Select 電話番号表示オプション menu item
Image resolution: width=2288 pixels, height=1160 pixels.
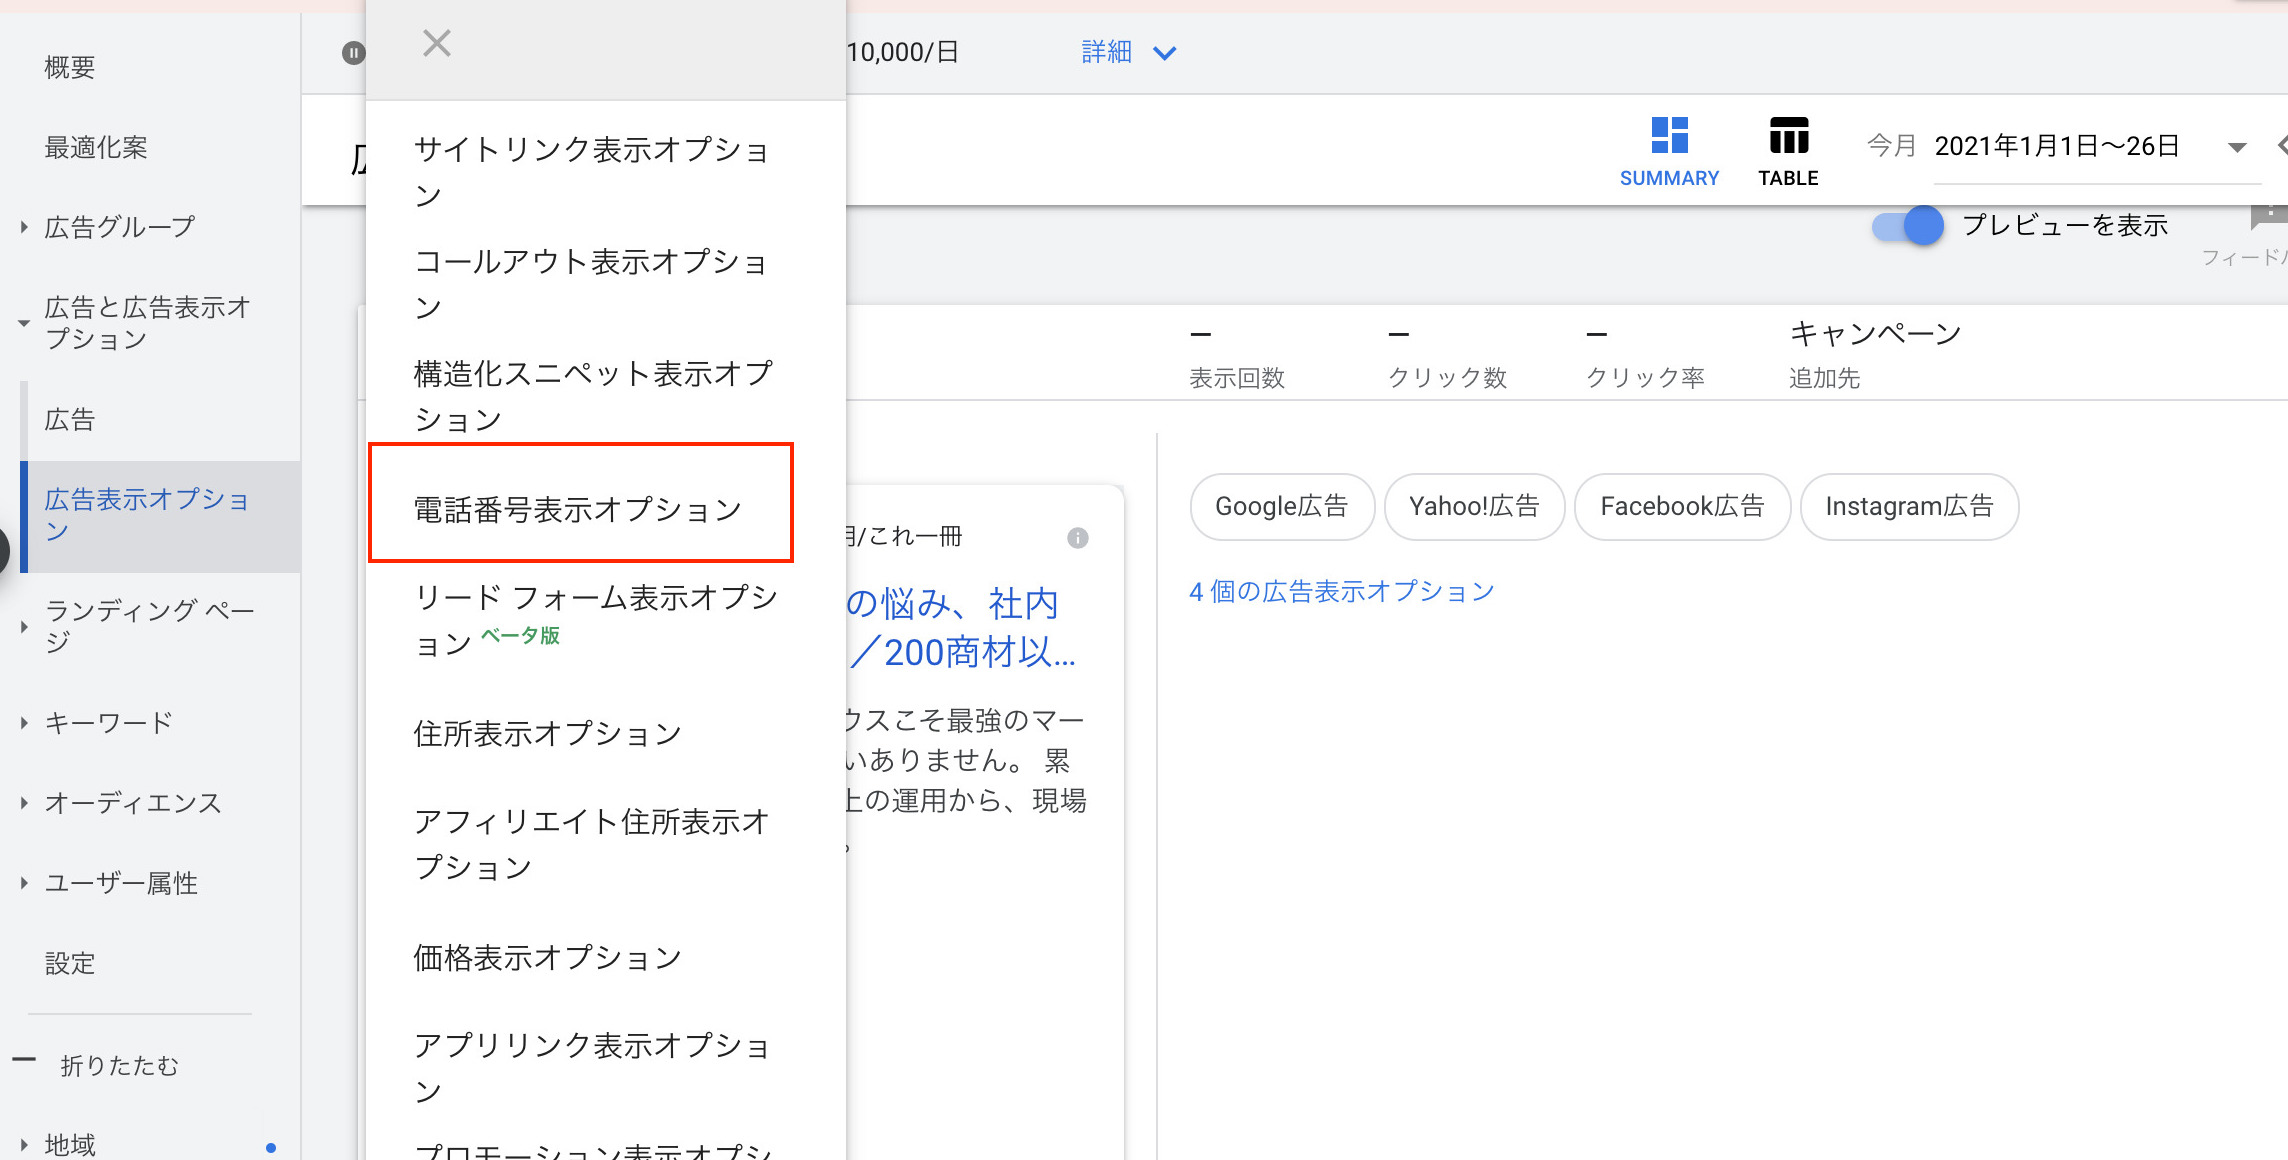coord(578,509)
